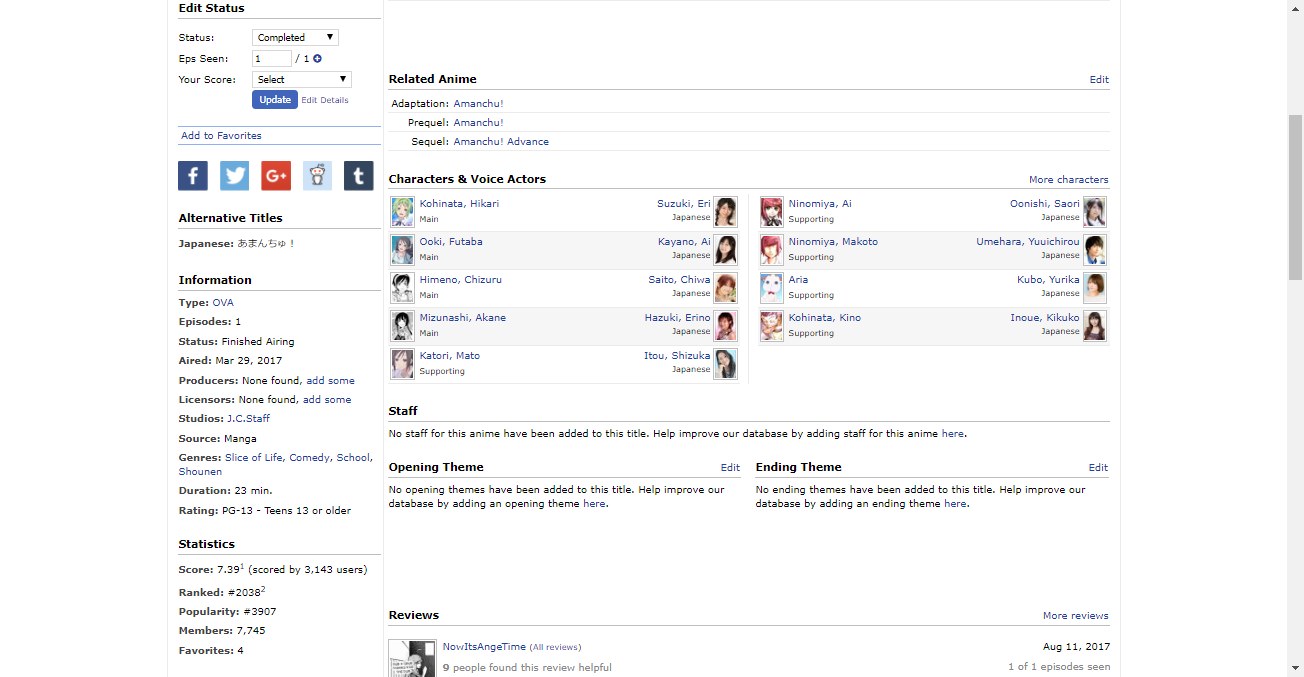The image size is (1304, 677).
Task: Click Add to Favorites
Action: coord(221,136)
